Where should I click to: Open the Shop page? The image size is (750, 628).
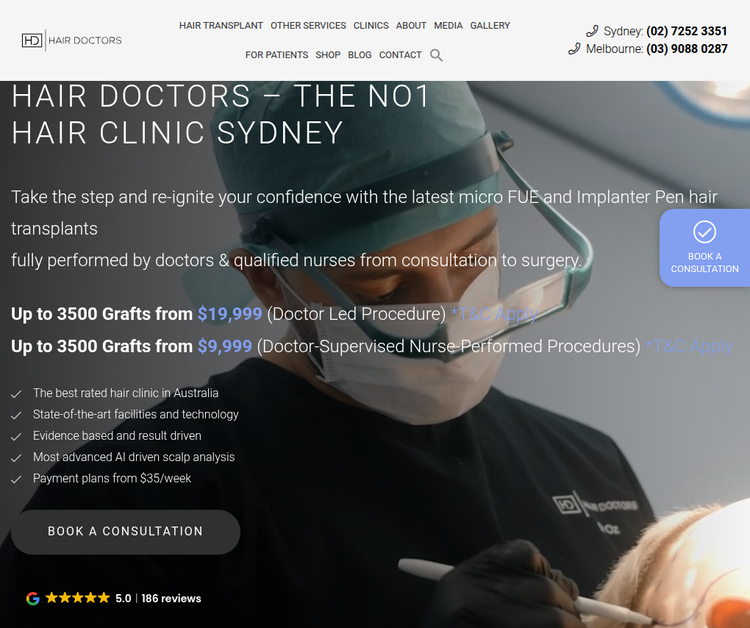328,55
